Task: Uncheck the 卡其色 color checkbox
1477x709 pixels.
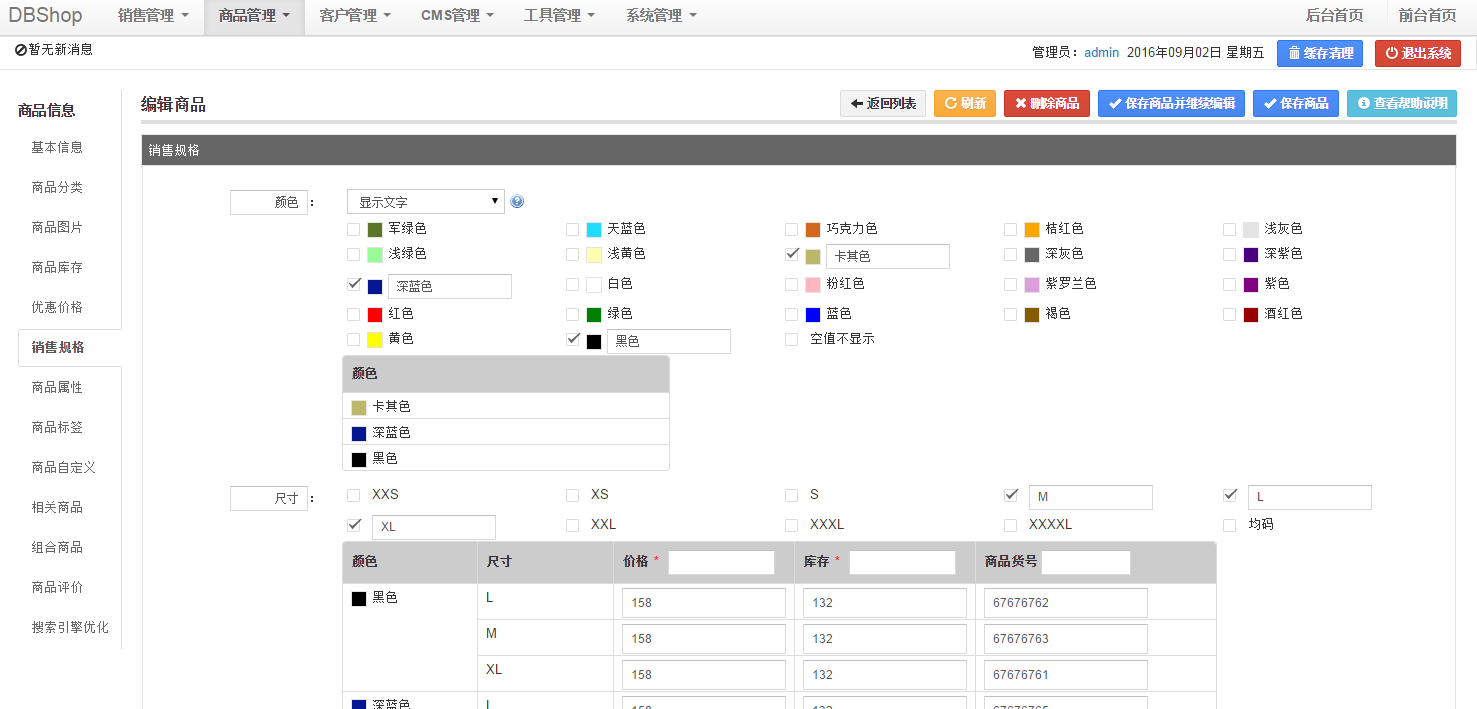Action: [x=792, y=254]
